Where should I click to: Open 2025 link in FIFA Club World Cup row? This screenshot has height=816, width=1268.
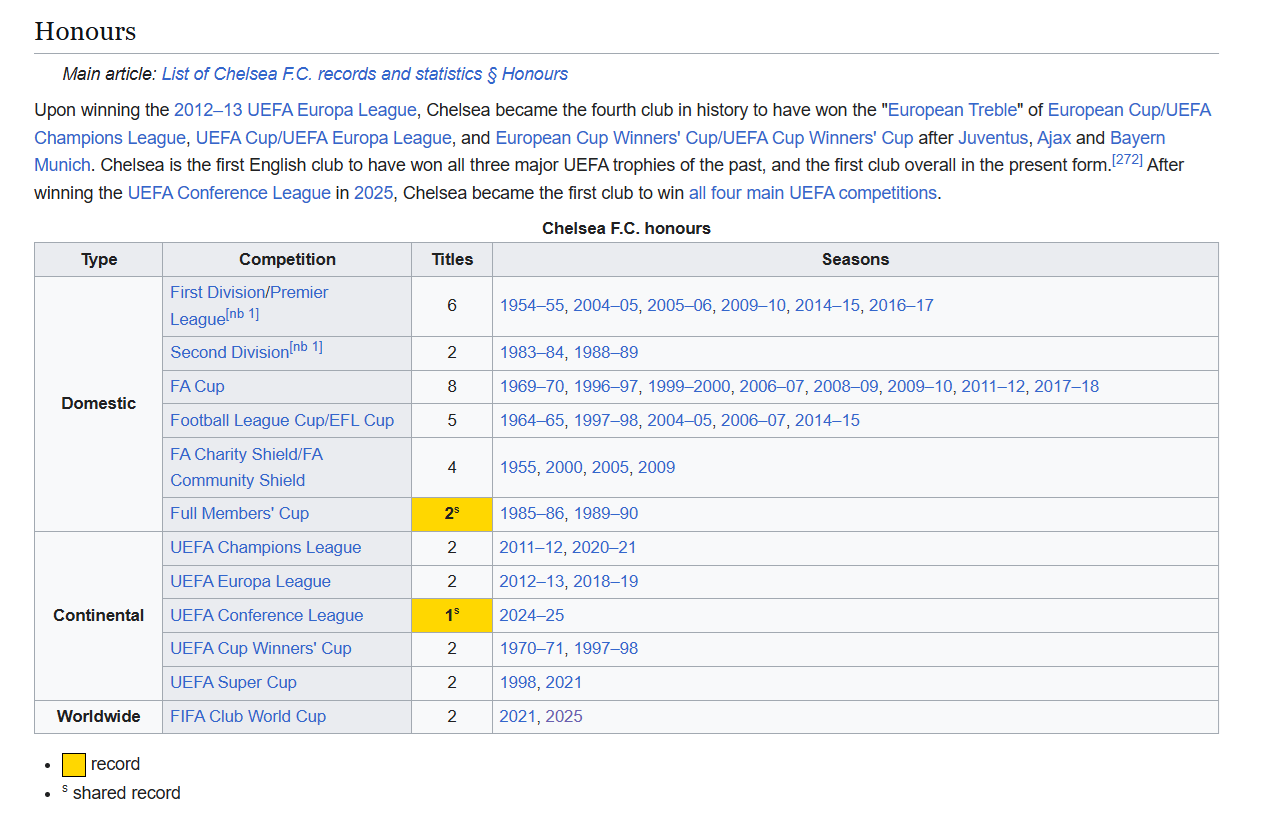tap(564, 717)
